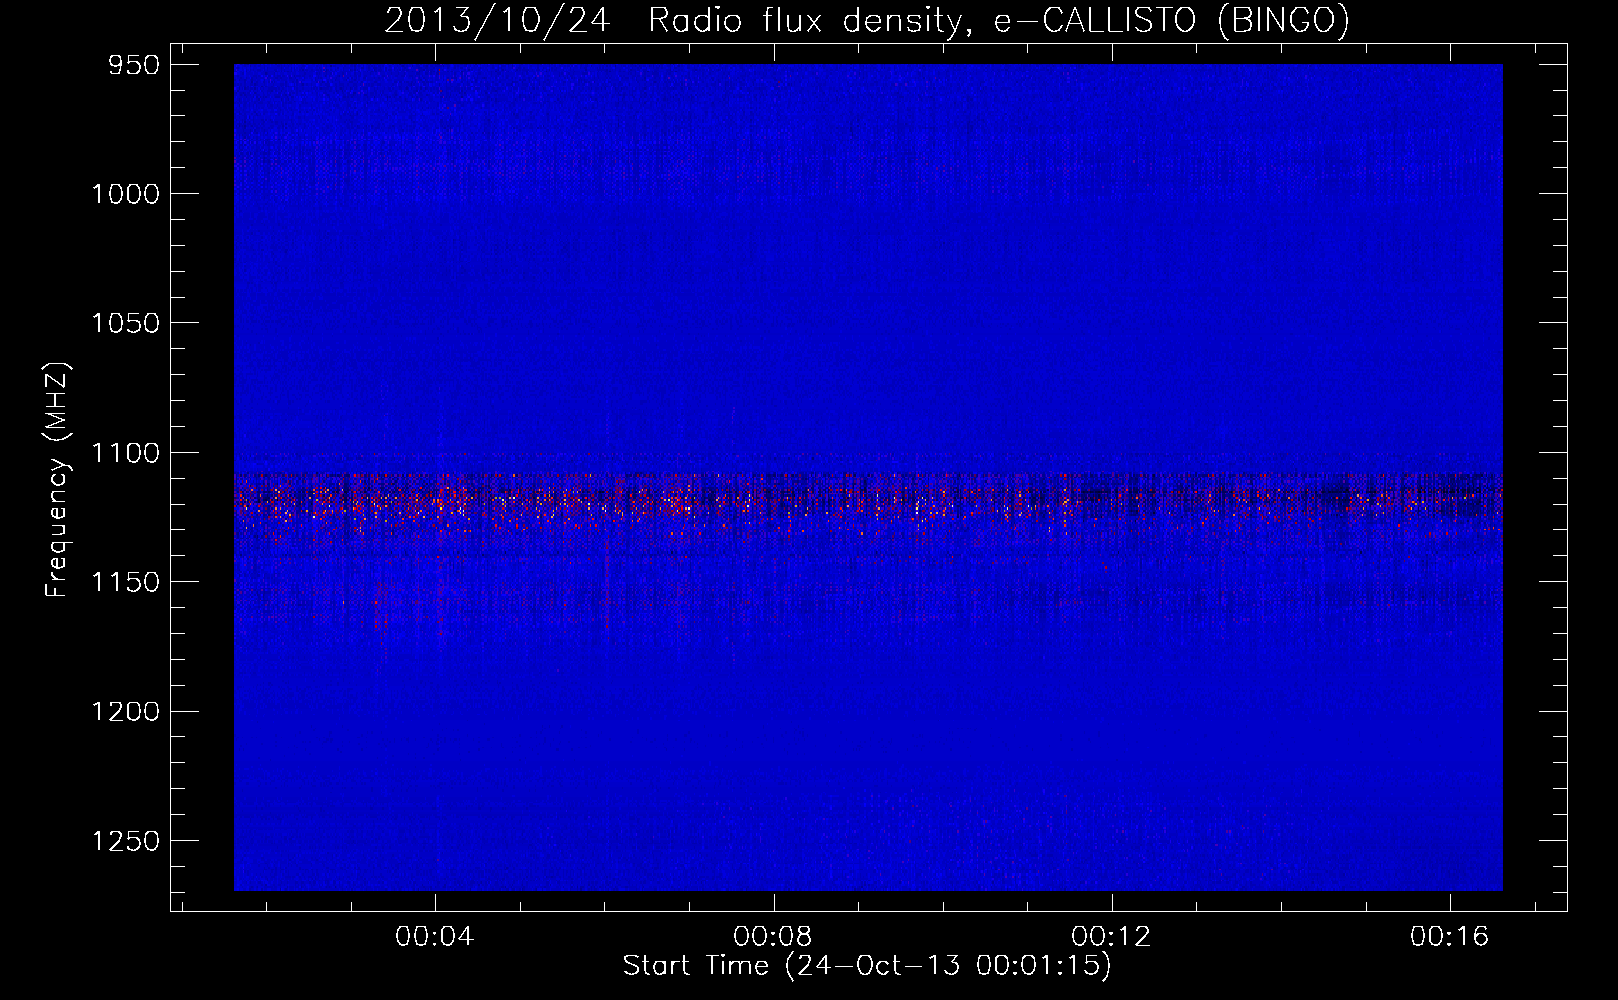Click the 'Start Time (24-Oct-13 00:01:15)' label
The height and width of the screenshot is (1000, 1618).
pos(867,966)
